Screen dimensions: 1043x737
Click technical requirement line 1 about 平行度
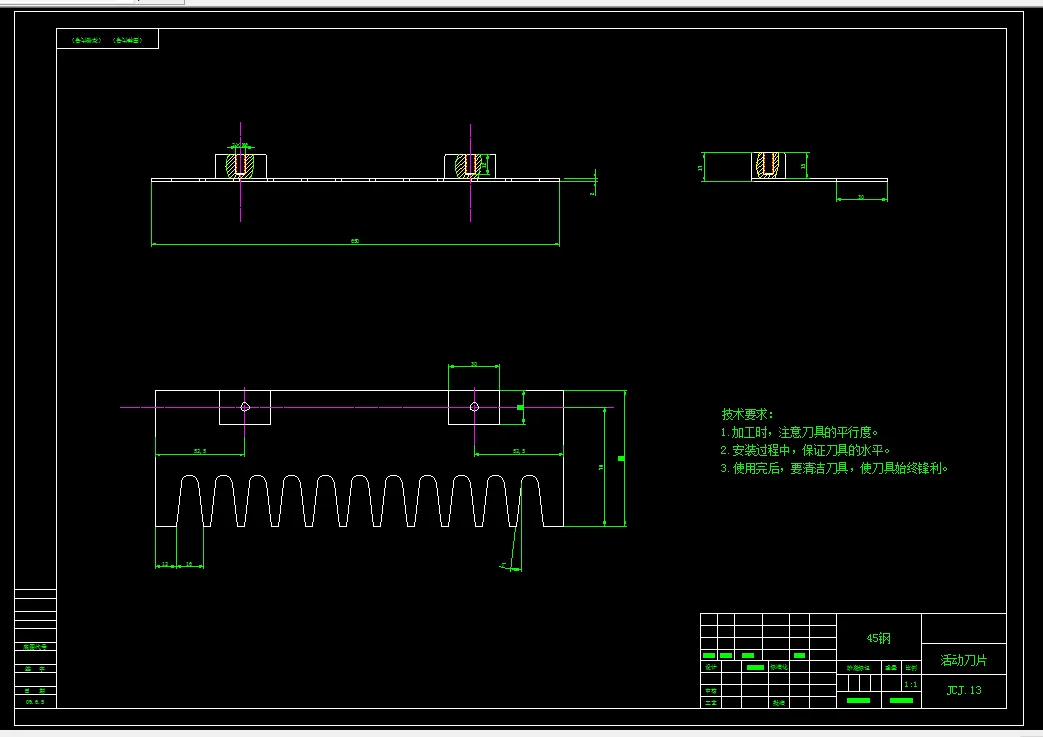coord(799,432)
